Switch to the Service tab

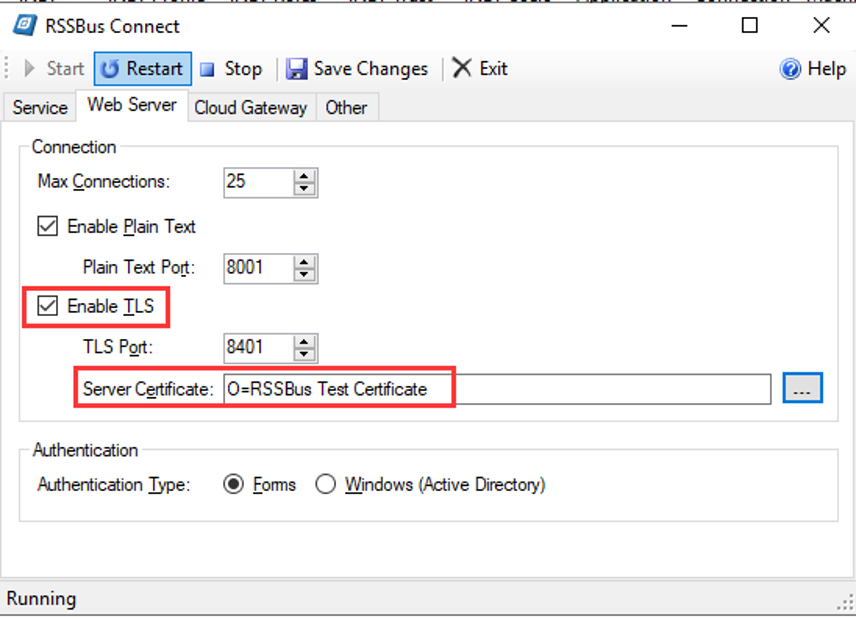(x=40, y=108)
